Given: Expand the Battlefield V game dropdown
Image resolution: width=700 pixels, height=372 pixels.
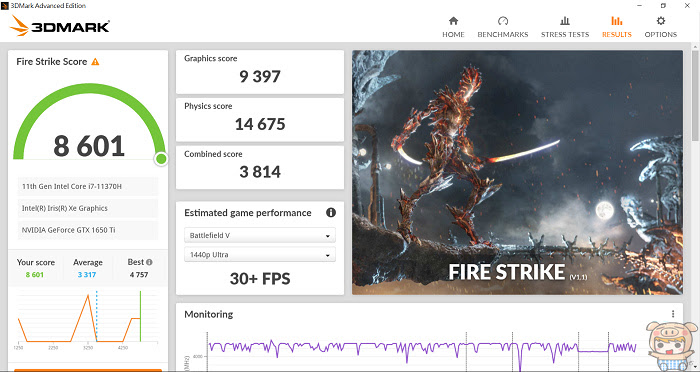Looking at the screenshot, I should coord(260,235).
